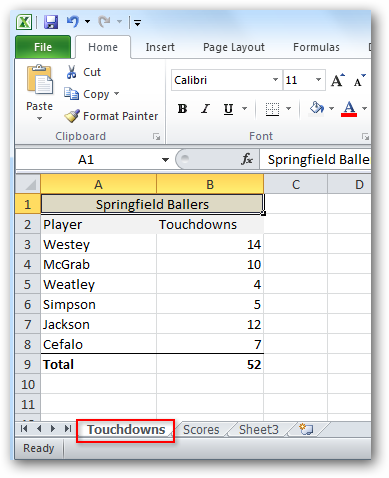Open the font size dropdown arrow
This screenshot has width=389, height=478.
(x=318, y=80)
